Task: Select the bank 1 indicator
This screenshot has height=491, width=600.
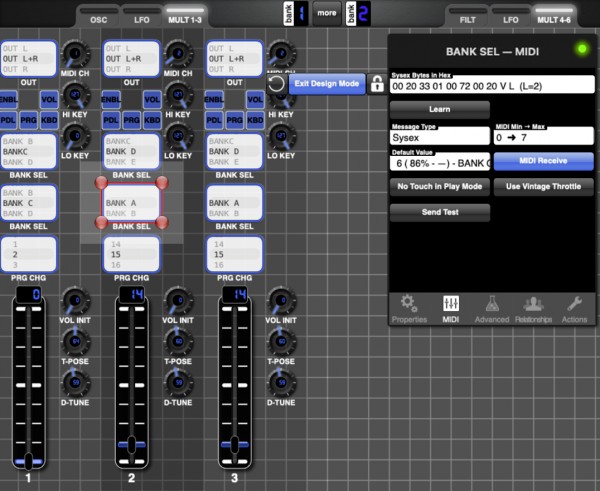Action: click(296, 14)
